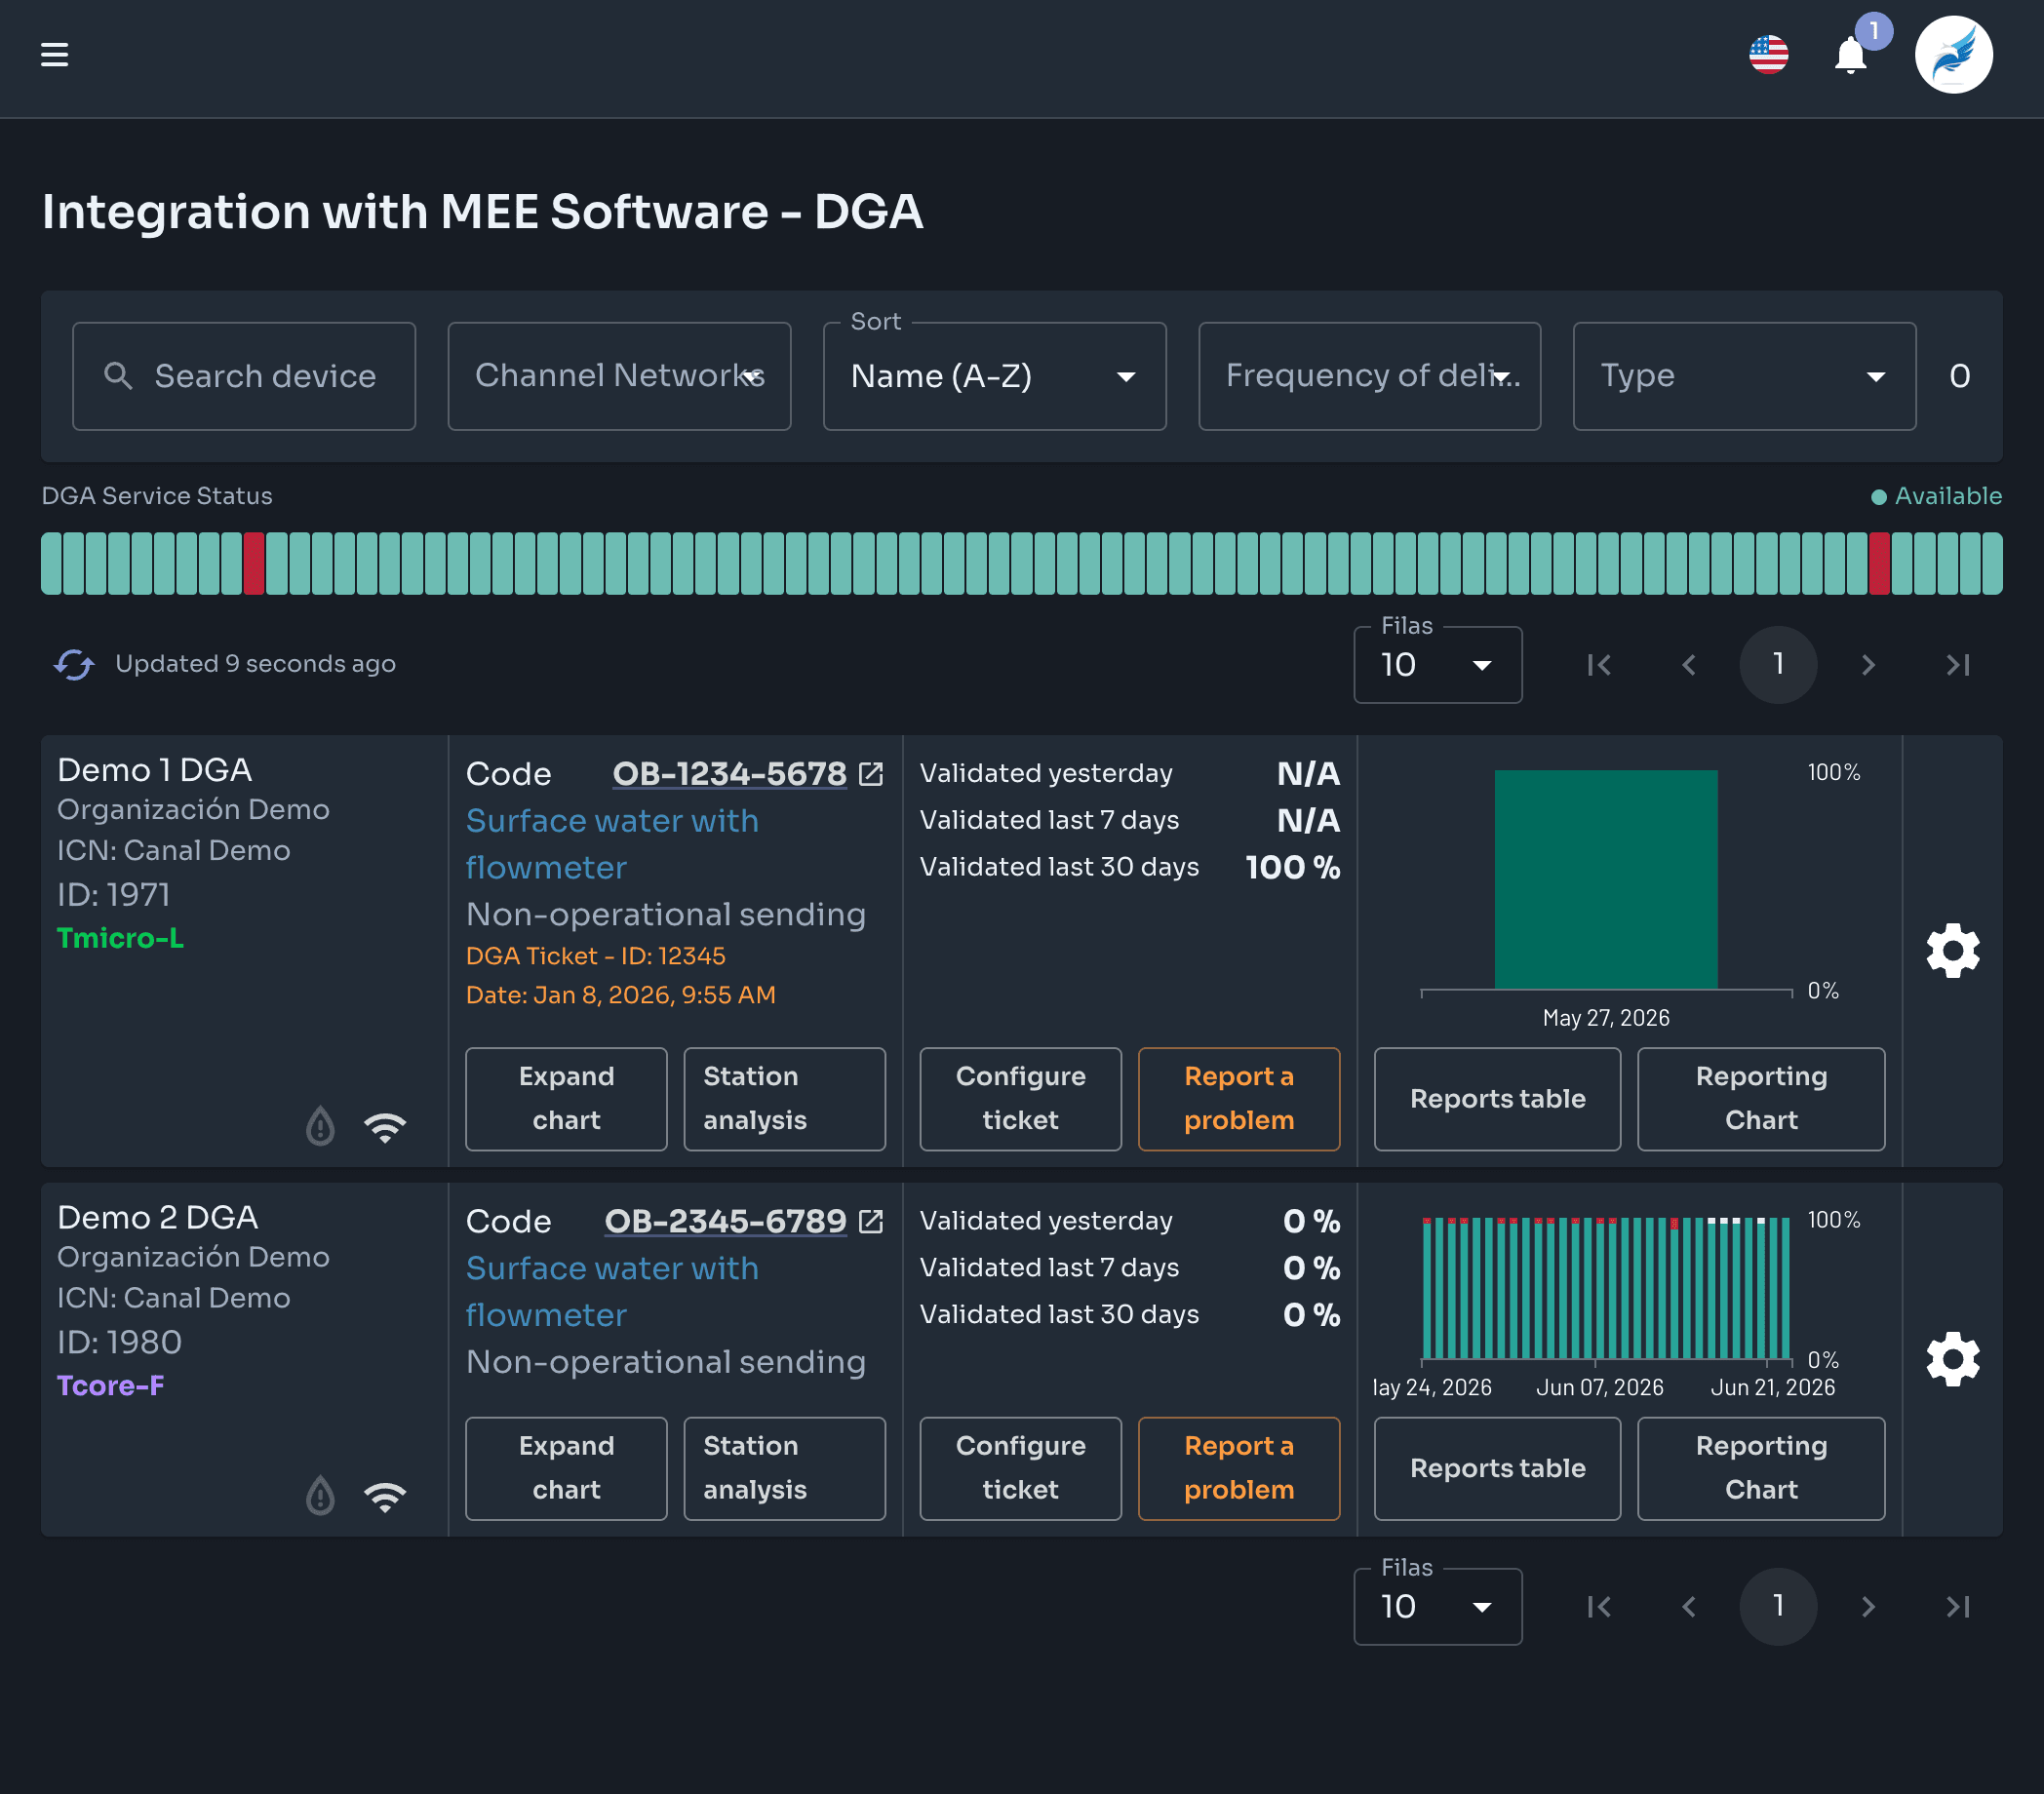
Task: Click the Tcore-F device model label
Action: coord(111,1385)
